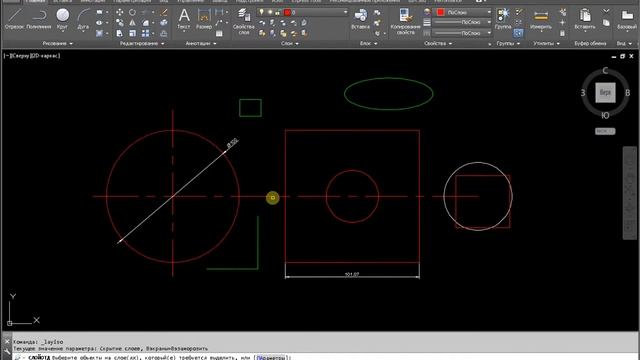Choose the rectangle drawing tool icon
This screenshot has width=640, height=360.
[x=99, y=12]
